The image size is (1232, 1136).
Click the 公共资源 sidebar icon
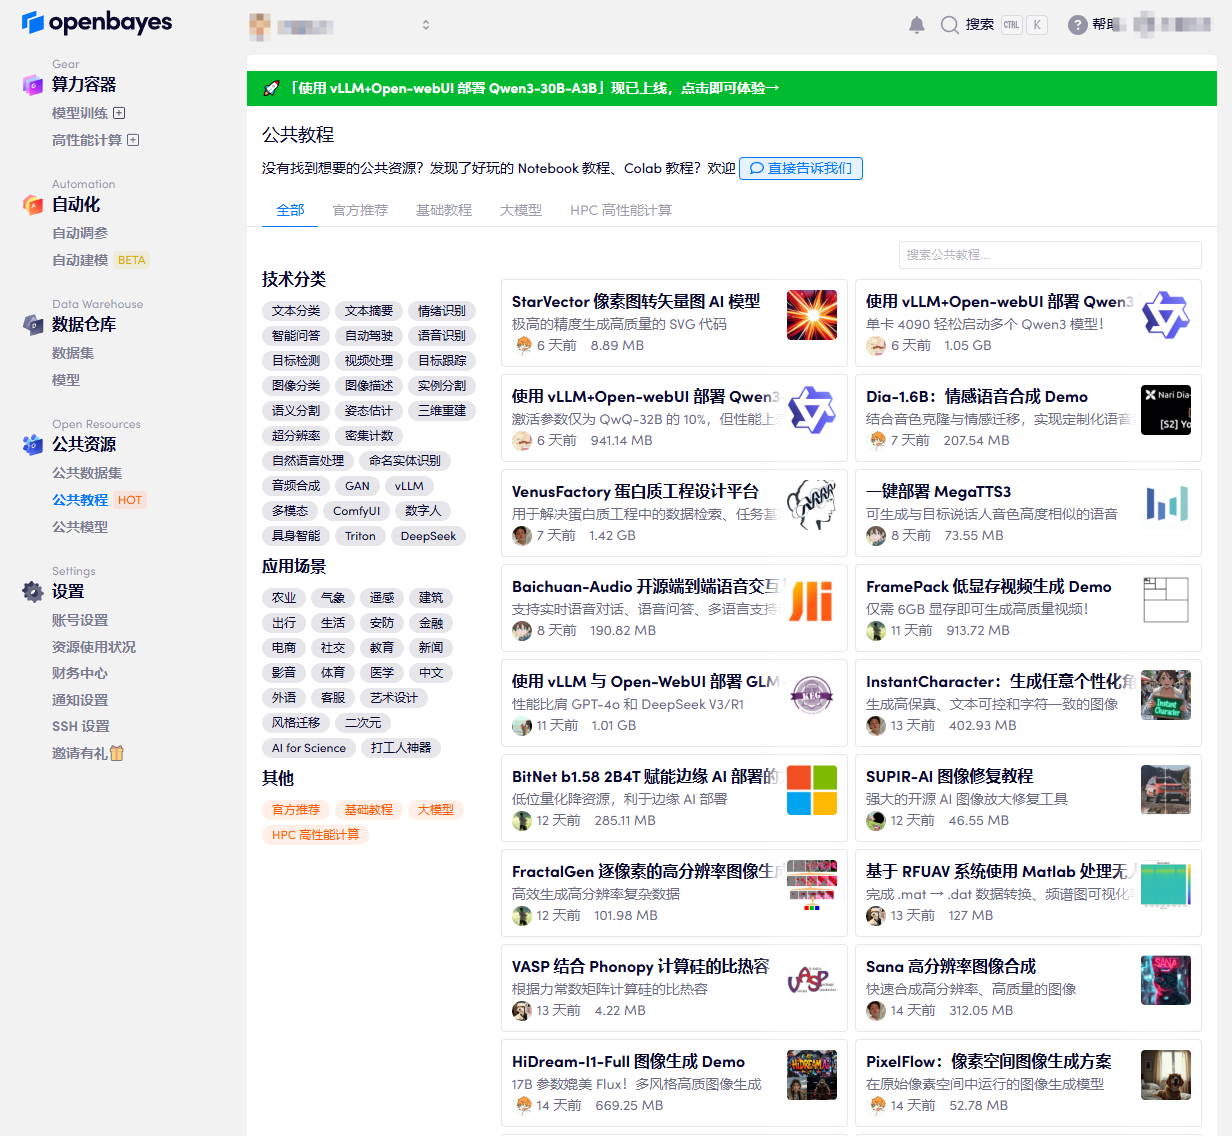33,445
